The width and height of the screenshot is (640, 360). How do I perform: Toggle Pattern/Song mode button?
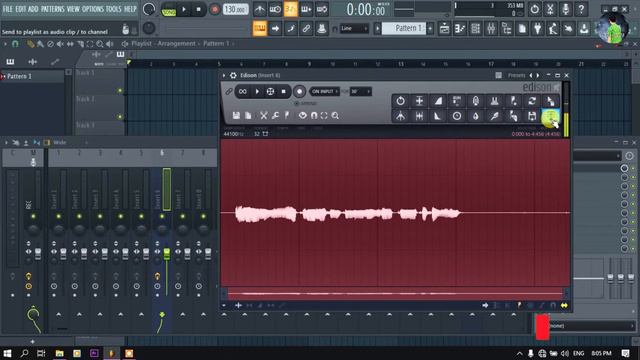(168, 9)
